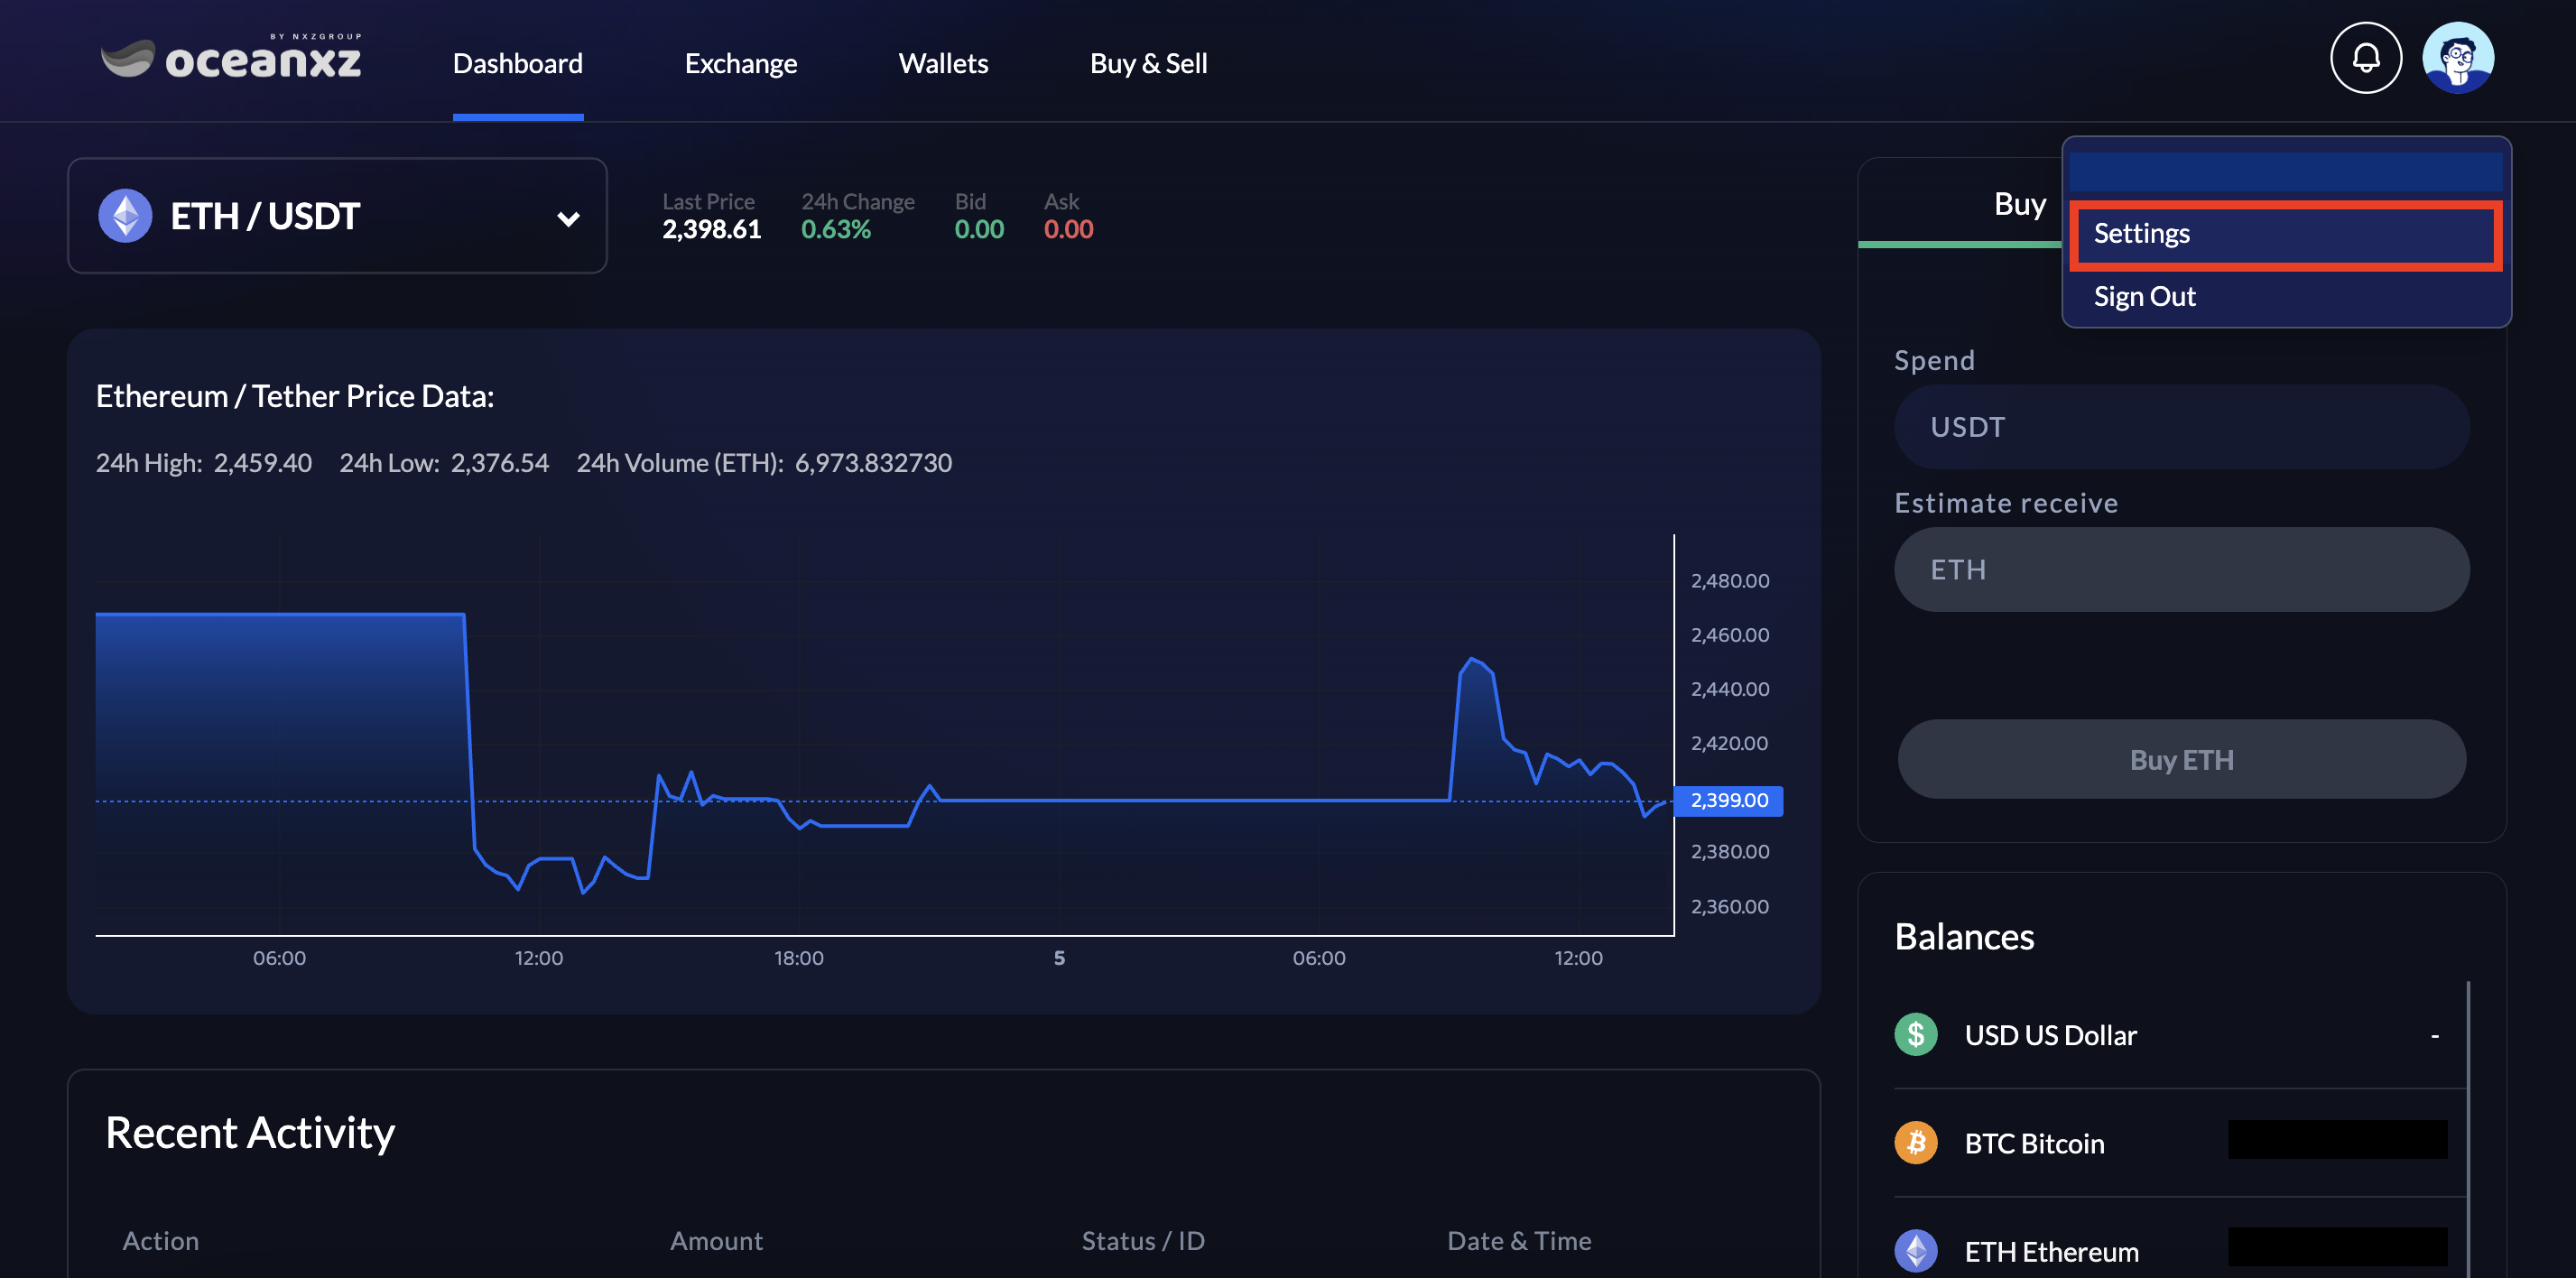Click the notification bell icon
The width and height of the screenshot is (2576, 1278).
(2365, 58)
